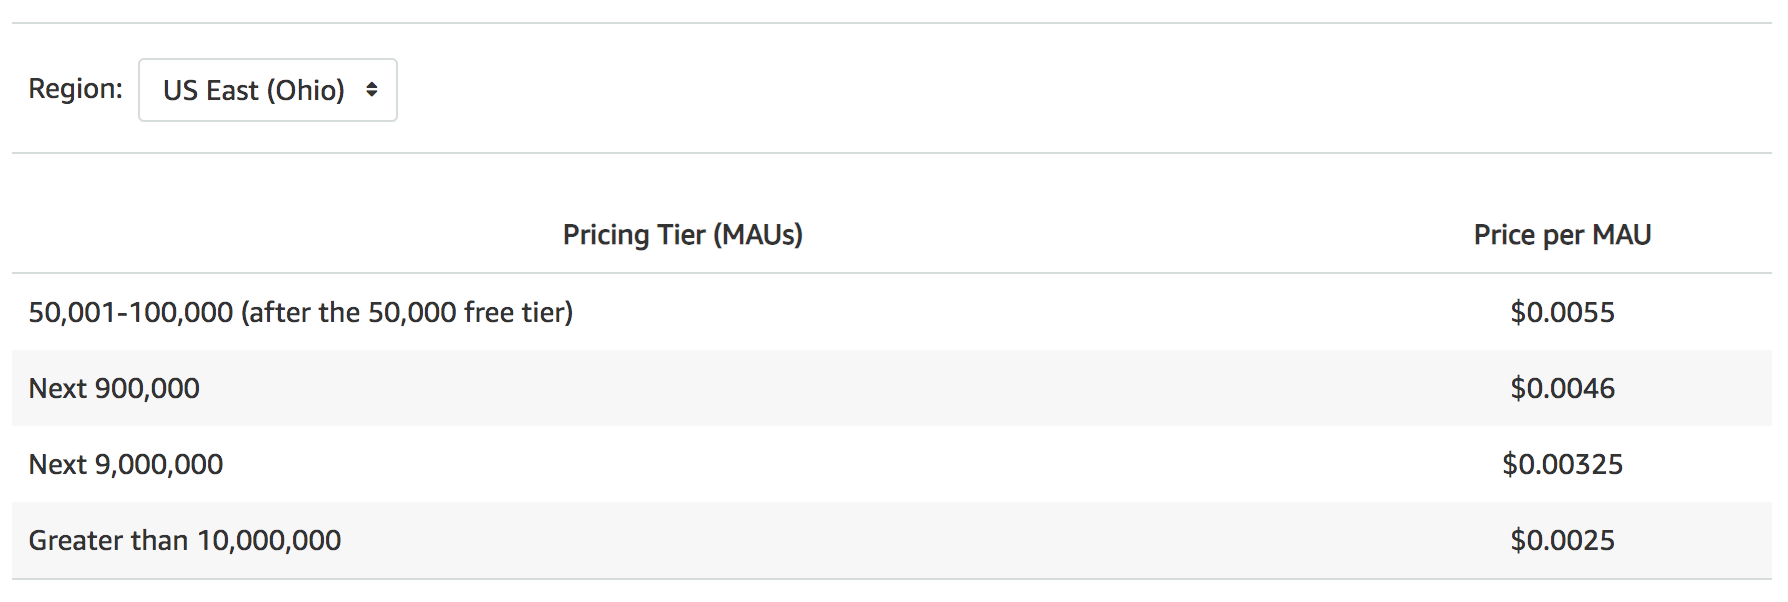
Task: Click the $0.0046 price value
Action: [x=1562, y=388]
